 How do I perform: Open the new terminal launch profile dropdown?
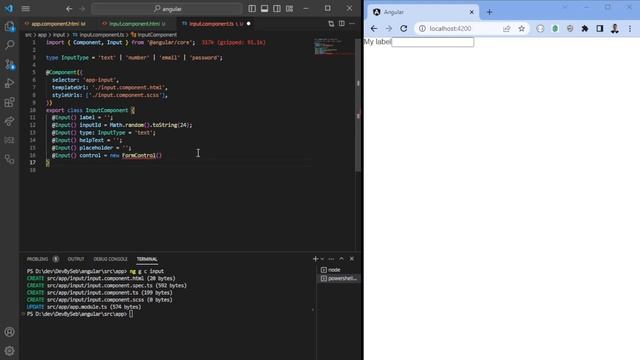coord(322,259)
